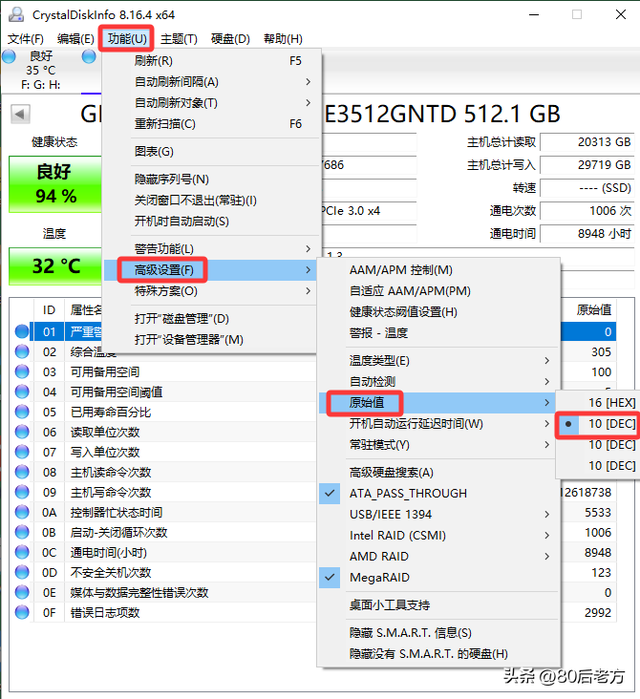Open the 文件(F) menu
640x699 pixels.
pyautogui.click(x=25, y=39)
